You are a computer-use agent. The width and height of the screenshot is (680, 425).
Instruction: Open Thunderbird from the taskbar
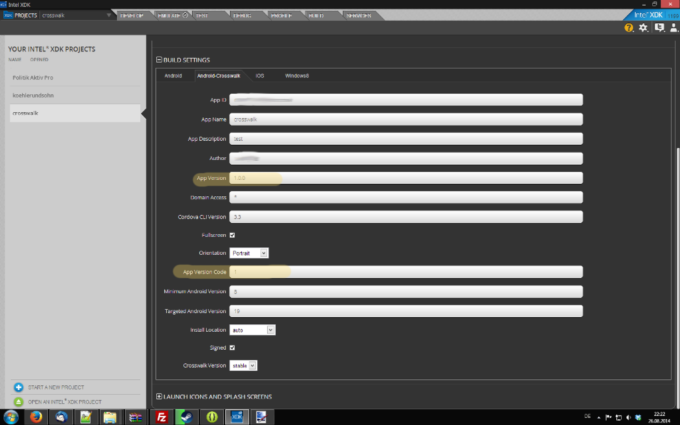[61, 417]
